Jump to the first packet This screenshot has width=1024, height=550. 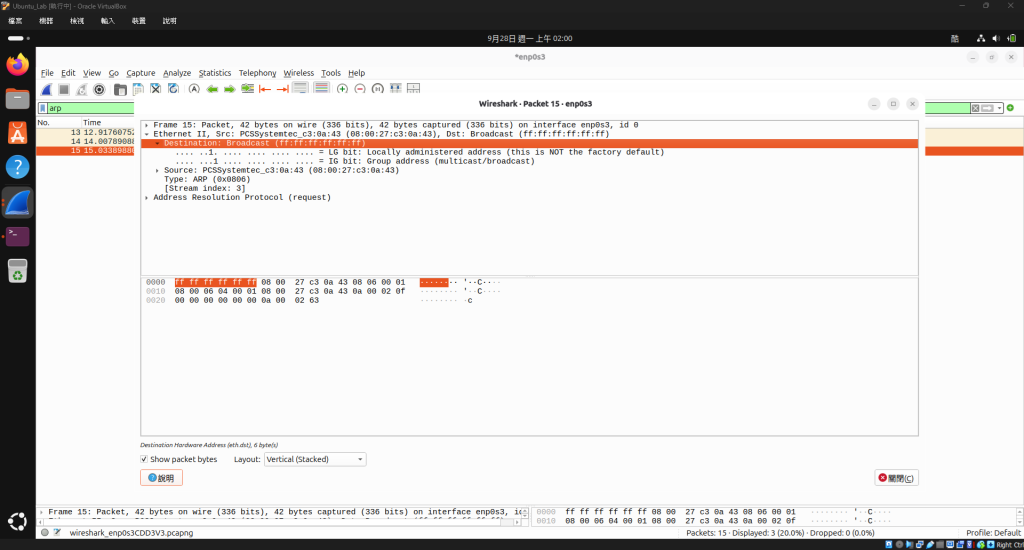(264, 89)
